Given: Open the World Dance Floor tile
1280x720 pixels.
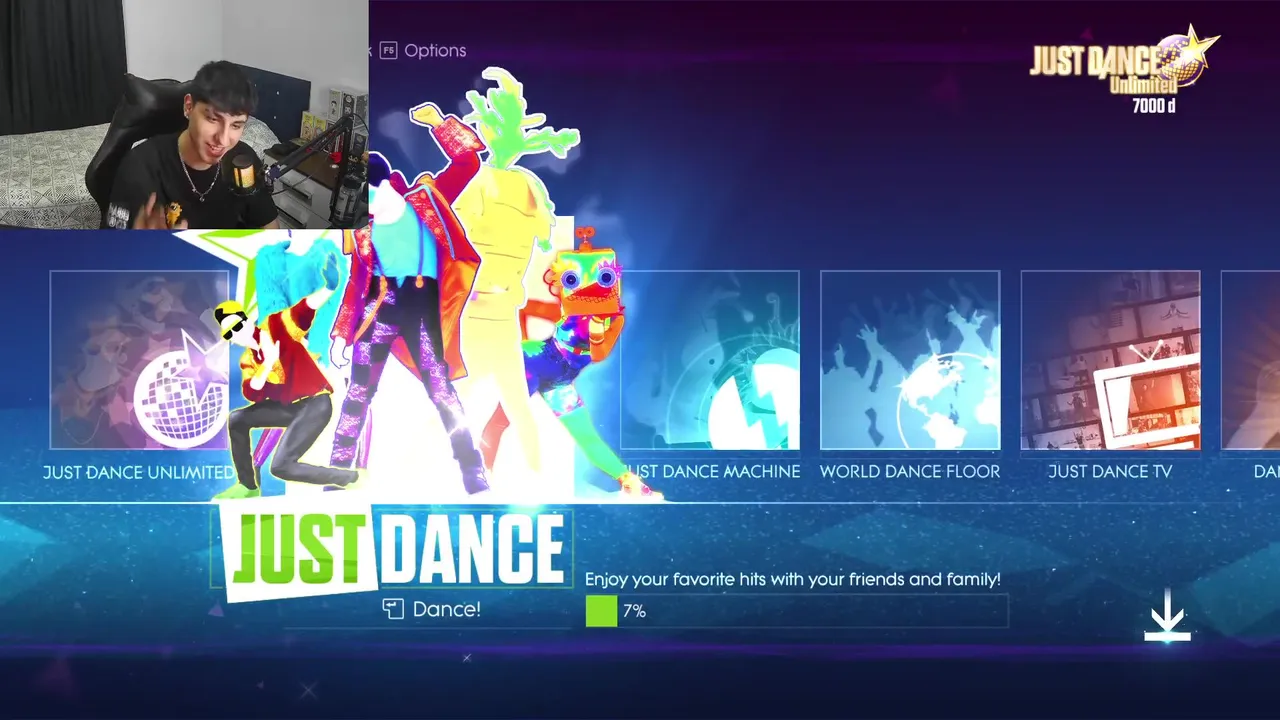Looking at the screenshot, I should coord(910,360).
